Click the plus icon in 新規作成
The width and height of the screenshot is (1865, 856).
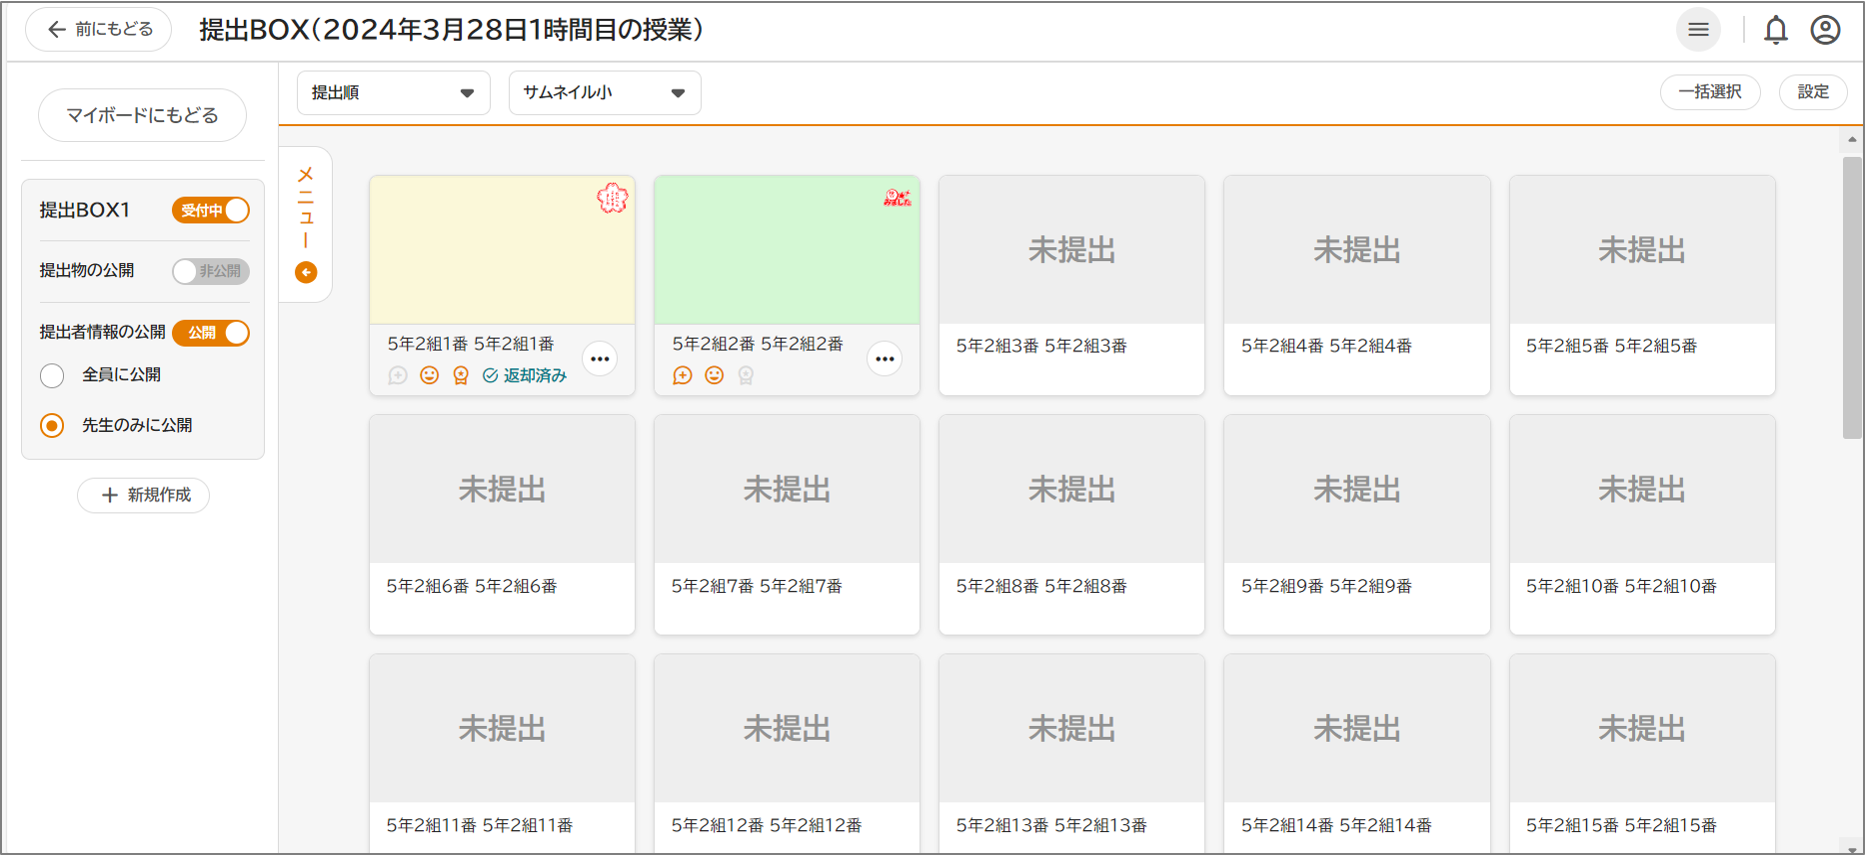[110, 495]
